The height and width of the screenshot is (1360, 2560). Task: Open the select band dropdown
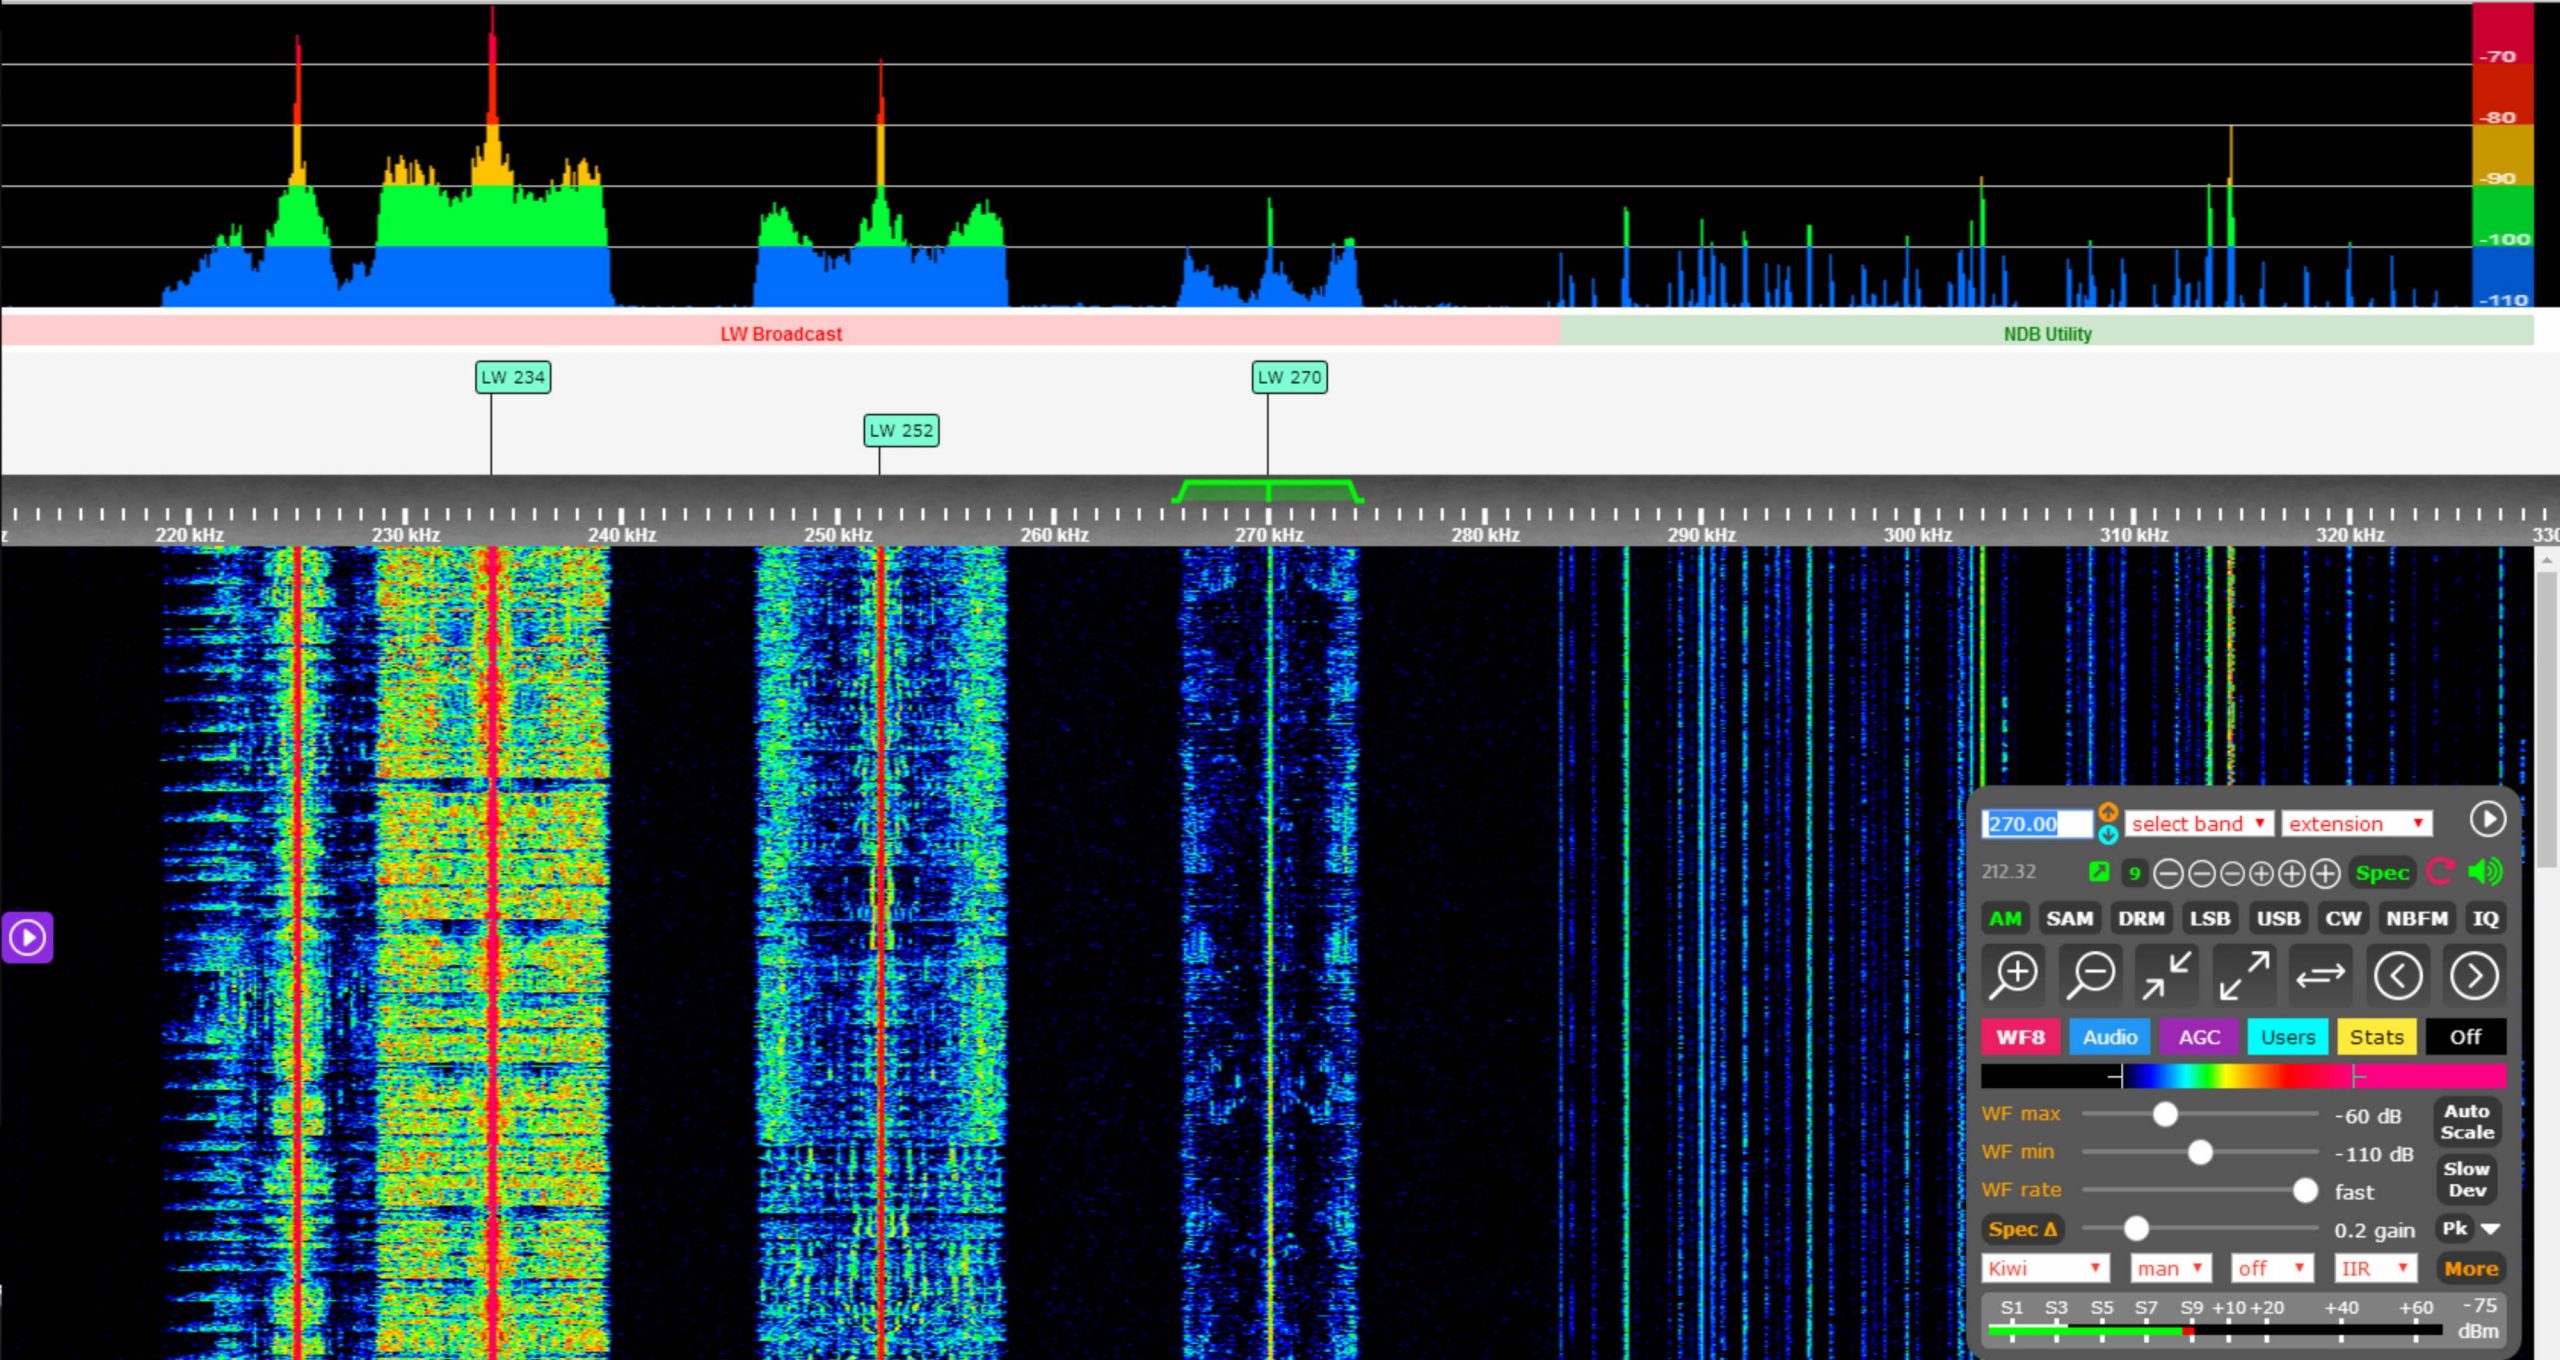(2198, 824)
